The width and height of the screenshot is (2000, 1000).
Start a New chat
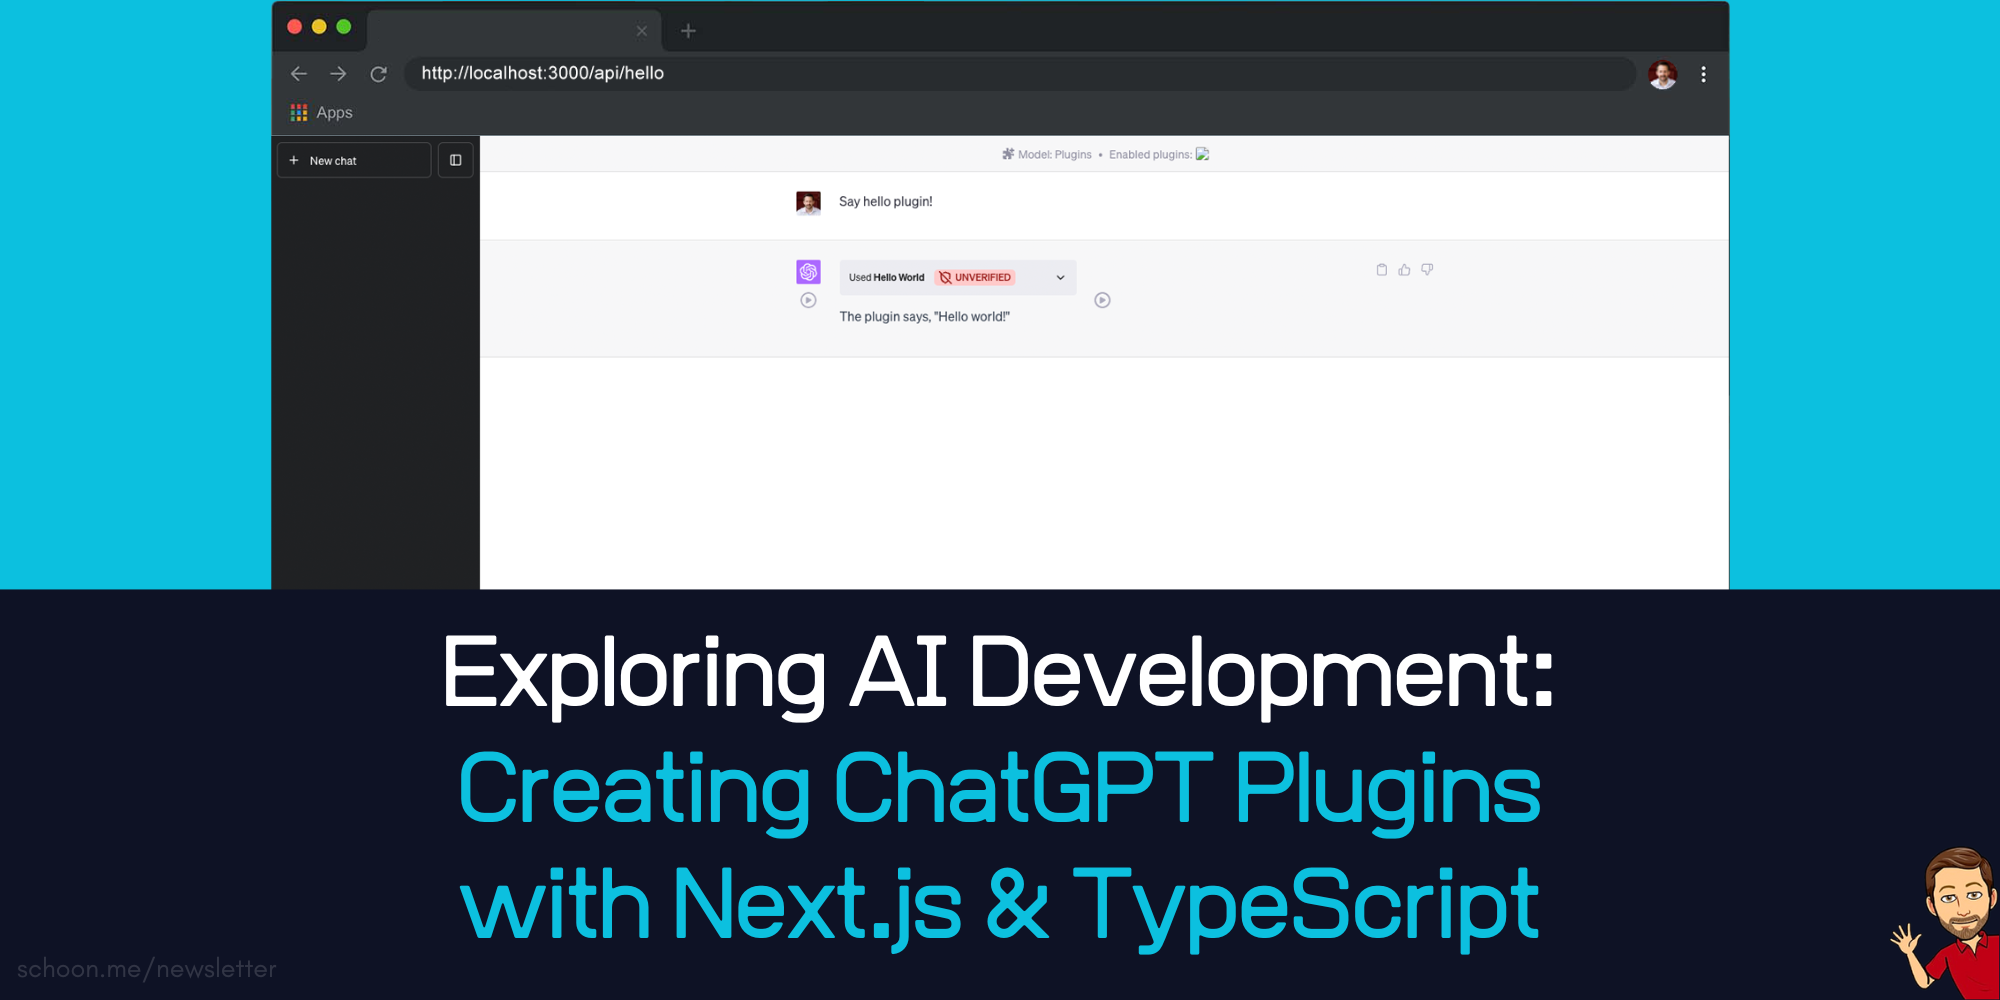(x=354, y=160)
